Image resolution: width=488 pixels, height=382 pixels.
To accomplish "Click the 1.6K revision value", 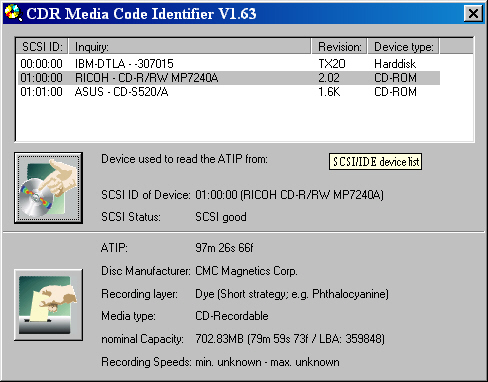I will pyautogui.click(x=329, y=92).
